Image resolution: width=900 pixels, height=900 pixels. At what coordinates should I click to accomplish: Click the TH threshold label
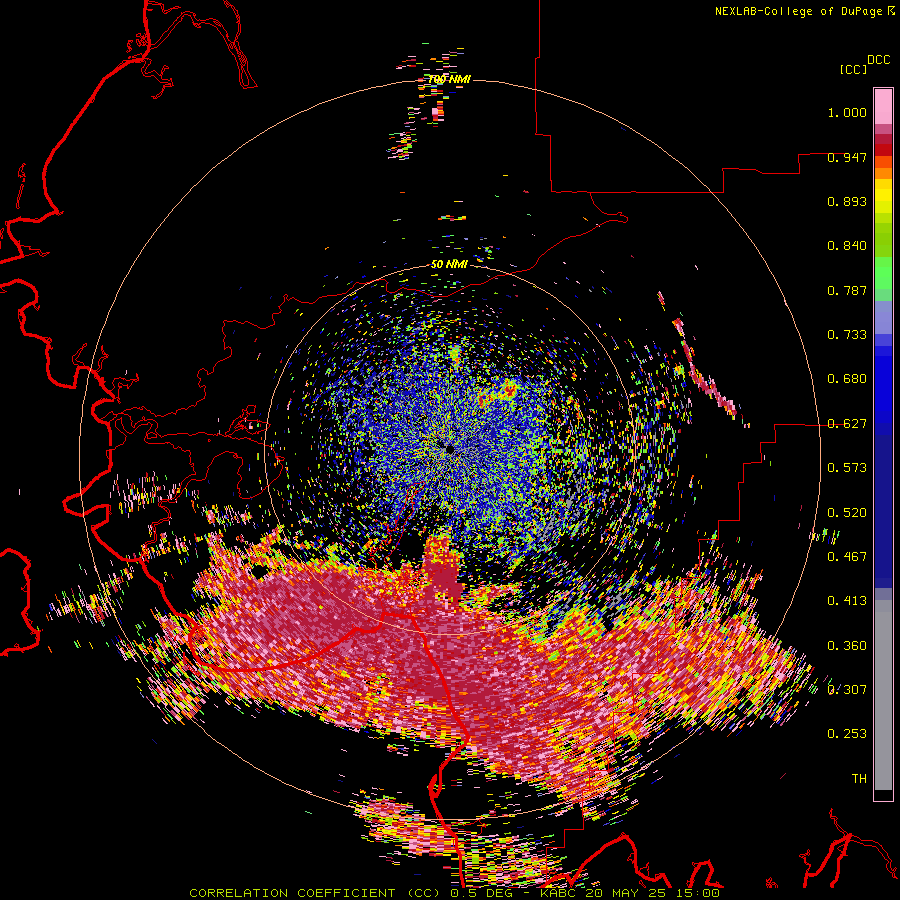point(859,779)
